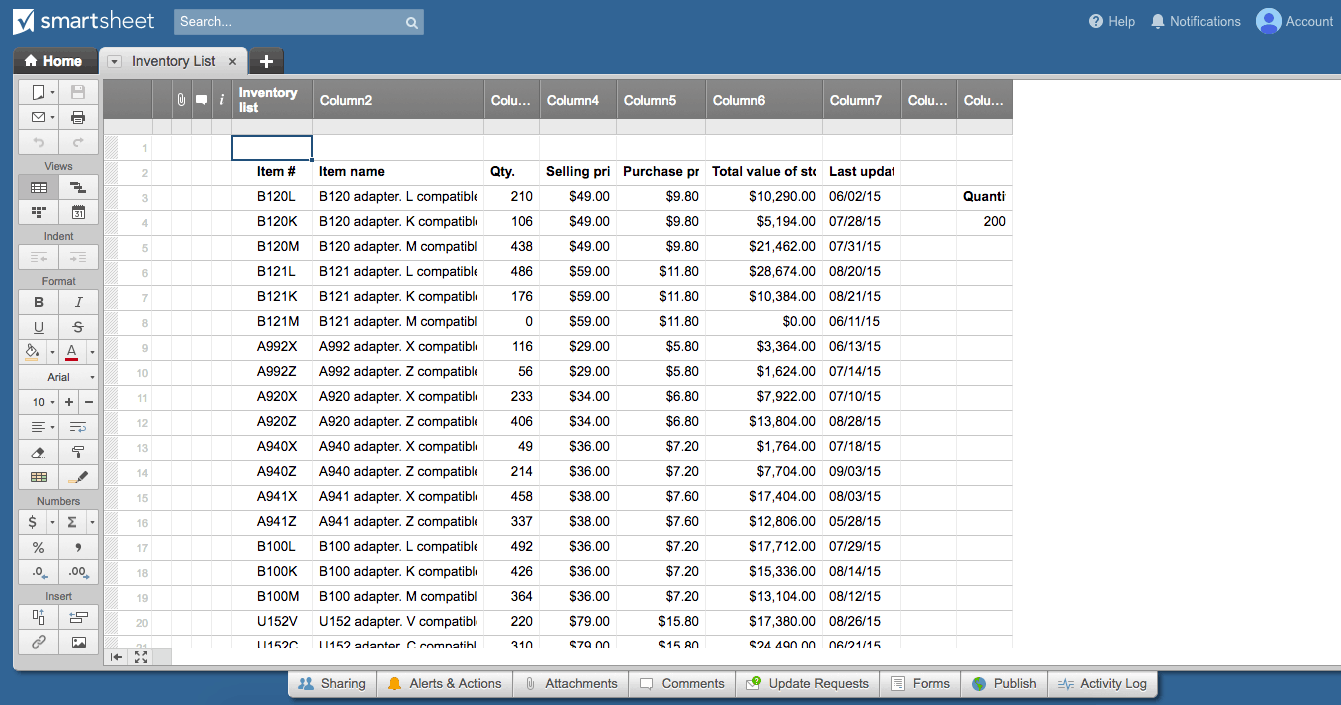Image resolution: width=1341 pixels, height=705 pixels.
Task: Click the insert hyperlink icon
Action: [x=39, y=642]
